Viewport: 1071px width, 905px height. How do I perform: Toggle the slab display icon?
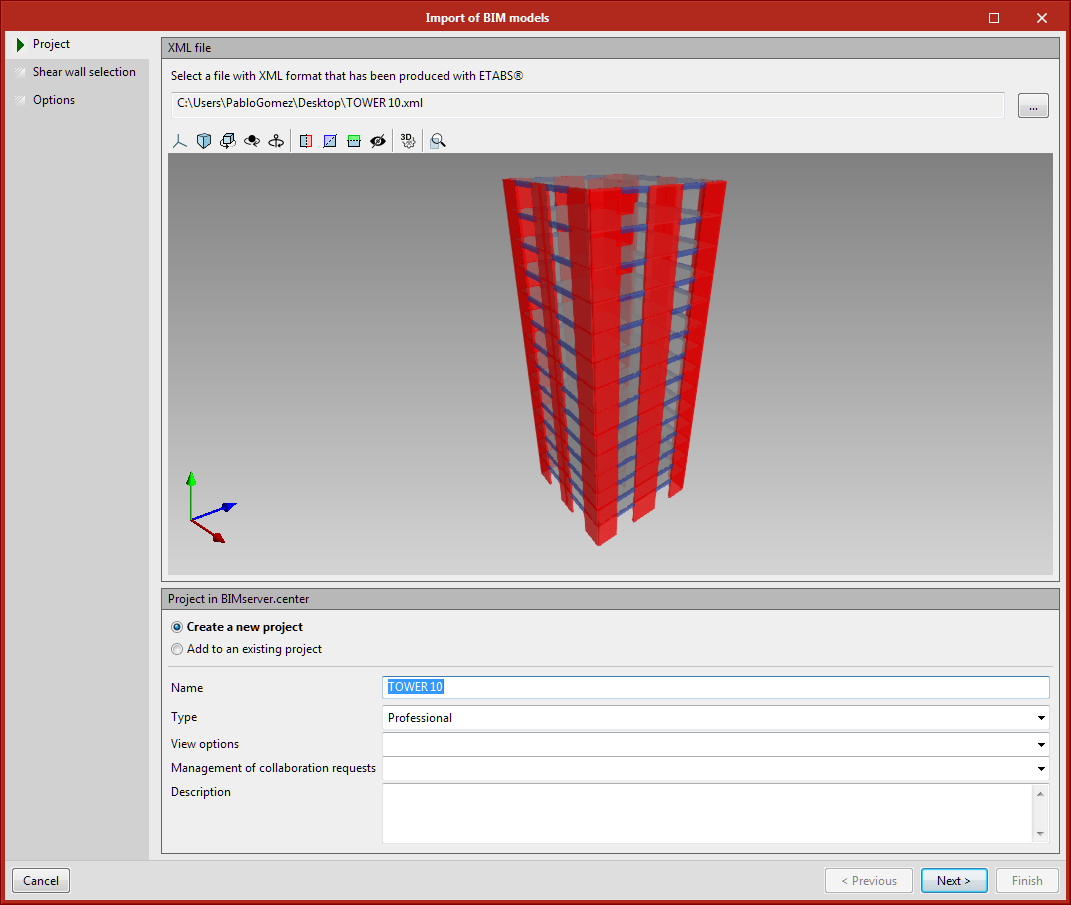point(354,141)
